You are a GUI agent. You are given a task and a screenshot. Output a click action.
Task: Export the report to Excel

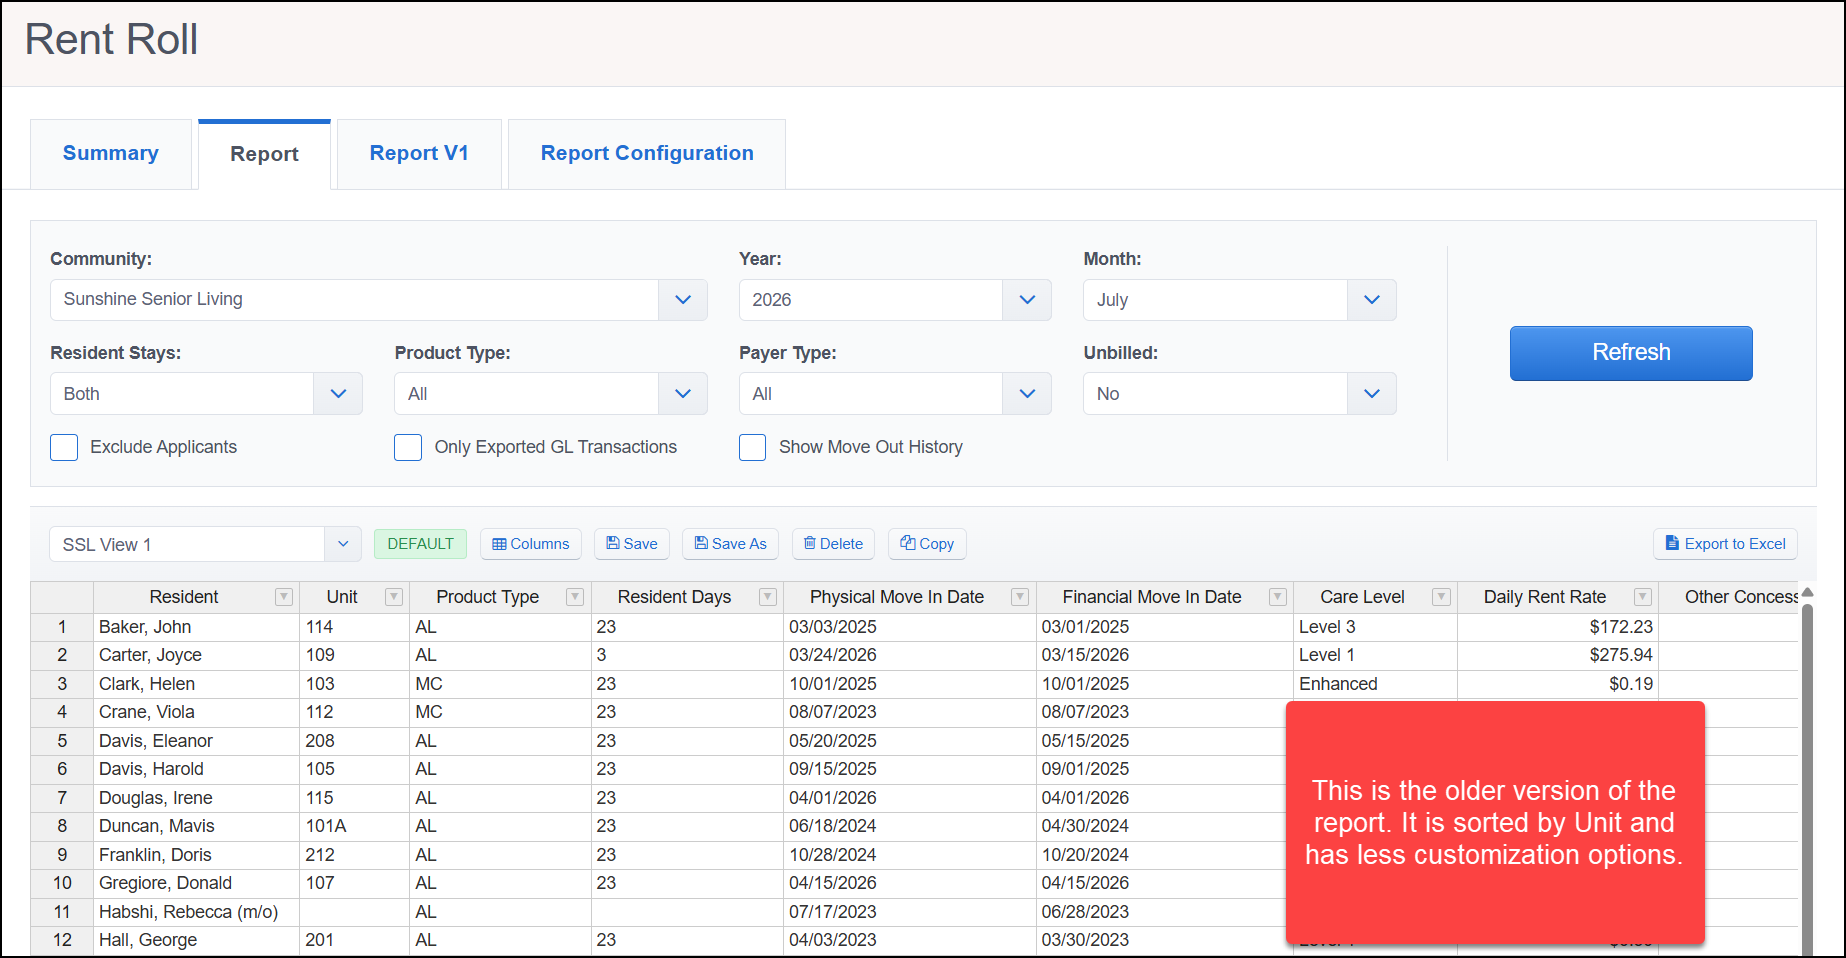point(1725,544)
